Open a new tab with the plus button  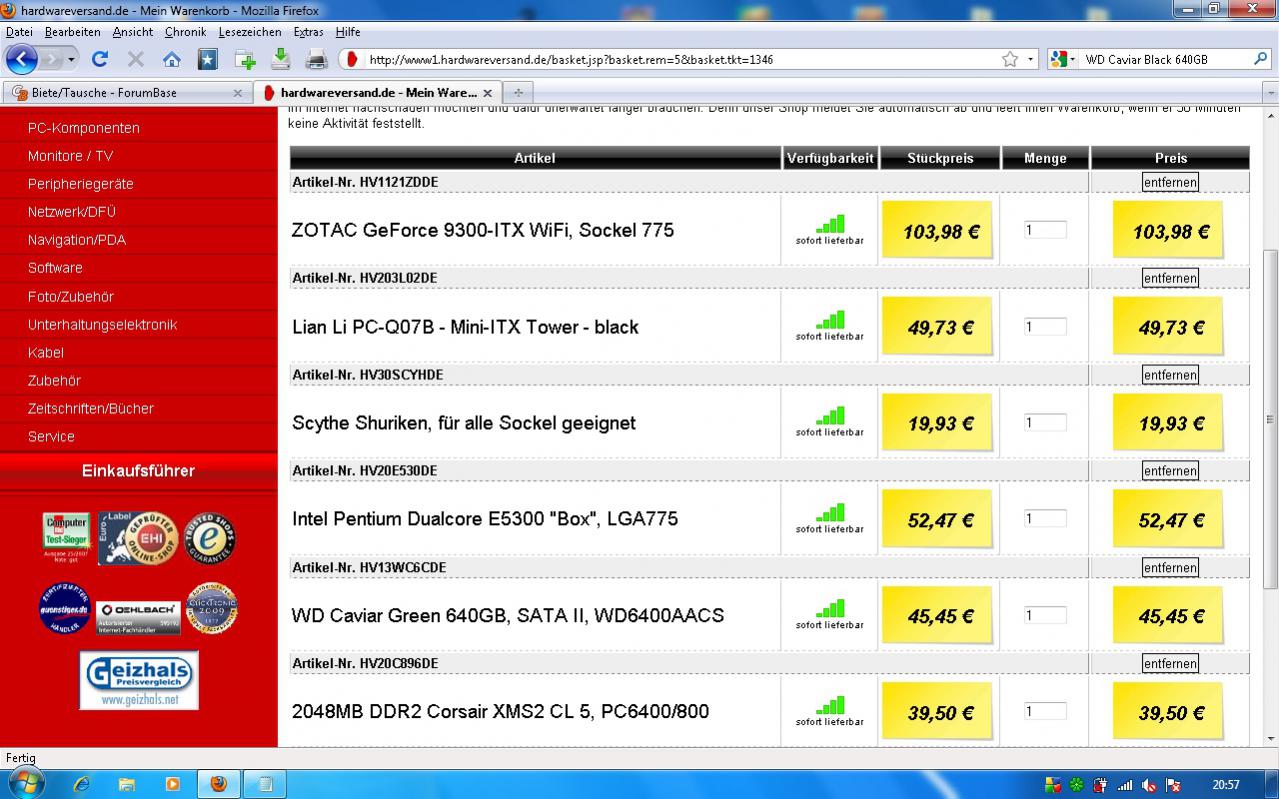518,92
